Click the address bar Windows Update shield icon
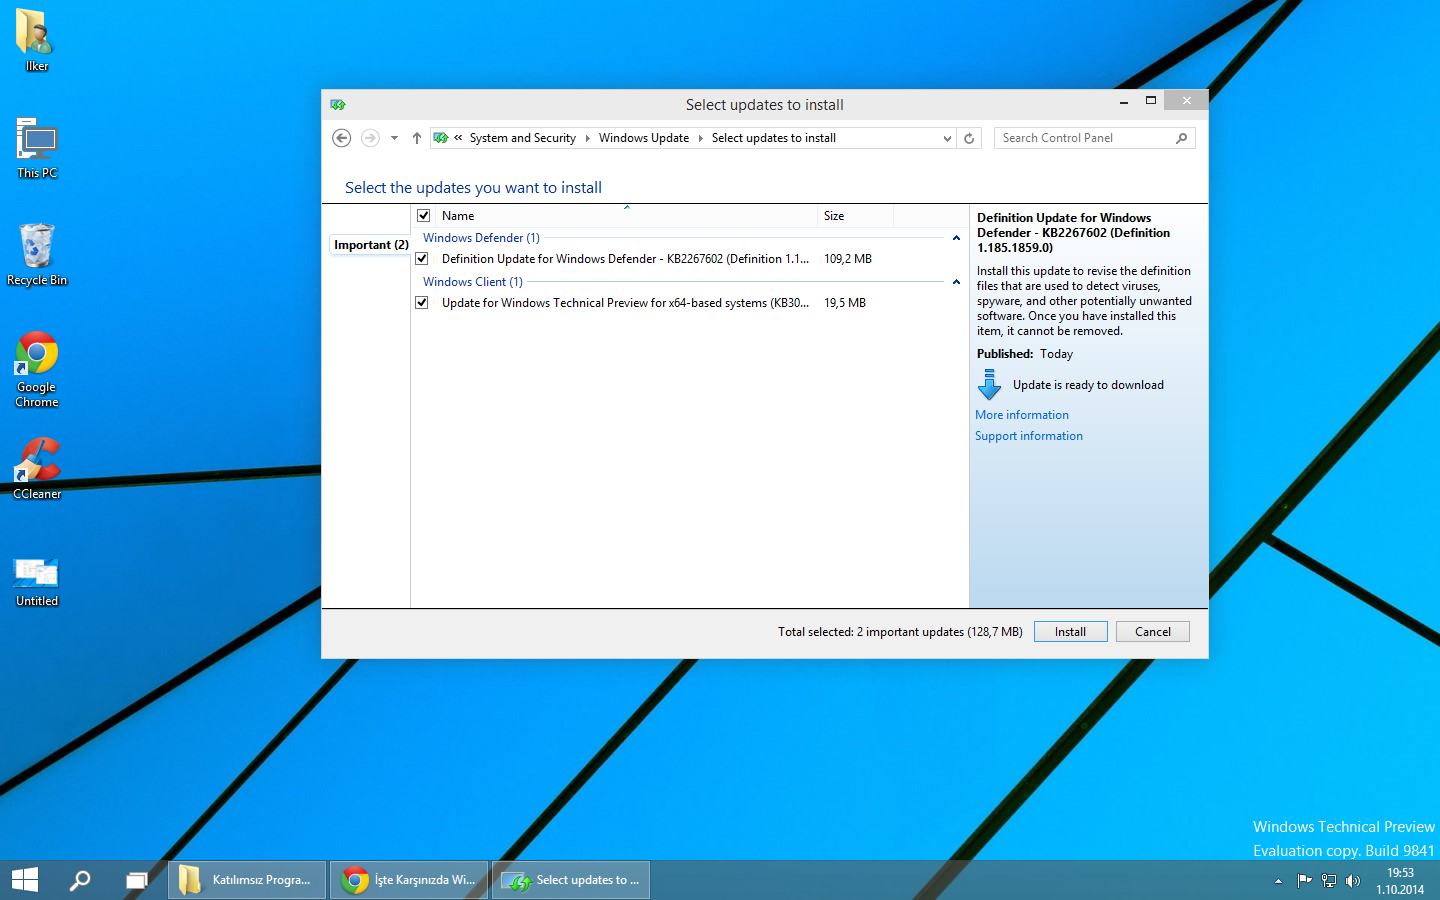The image size is (1440, 900). coord(441,138)
